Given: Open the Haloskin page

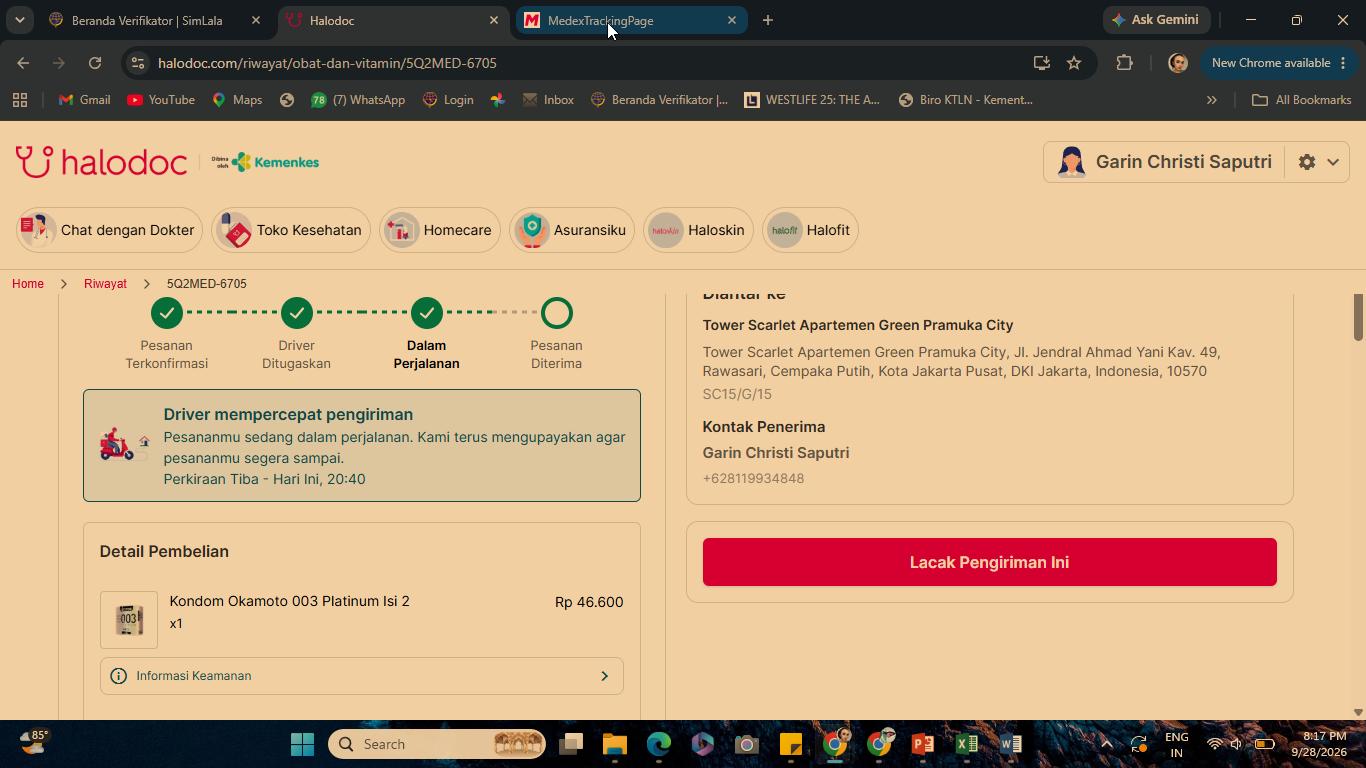Looking at the screenshot, I should pos(698,230).
